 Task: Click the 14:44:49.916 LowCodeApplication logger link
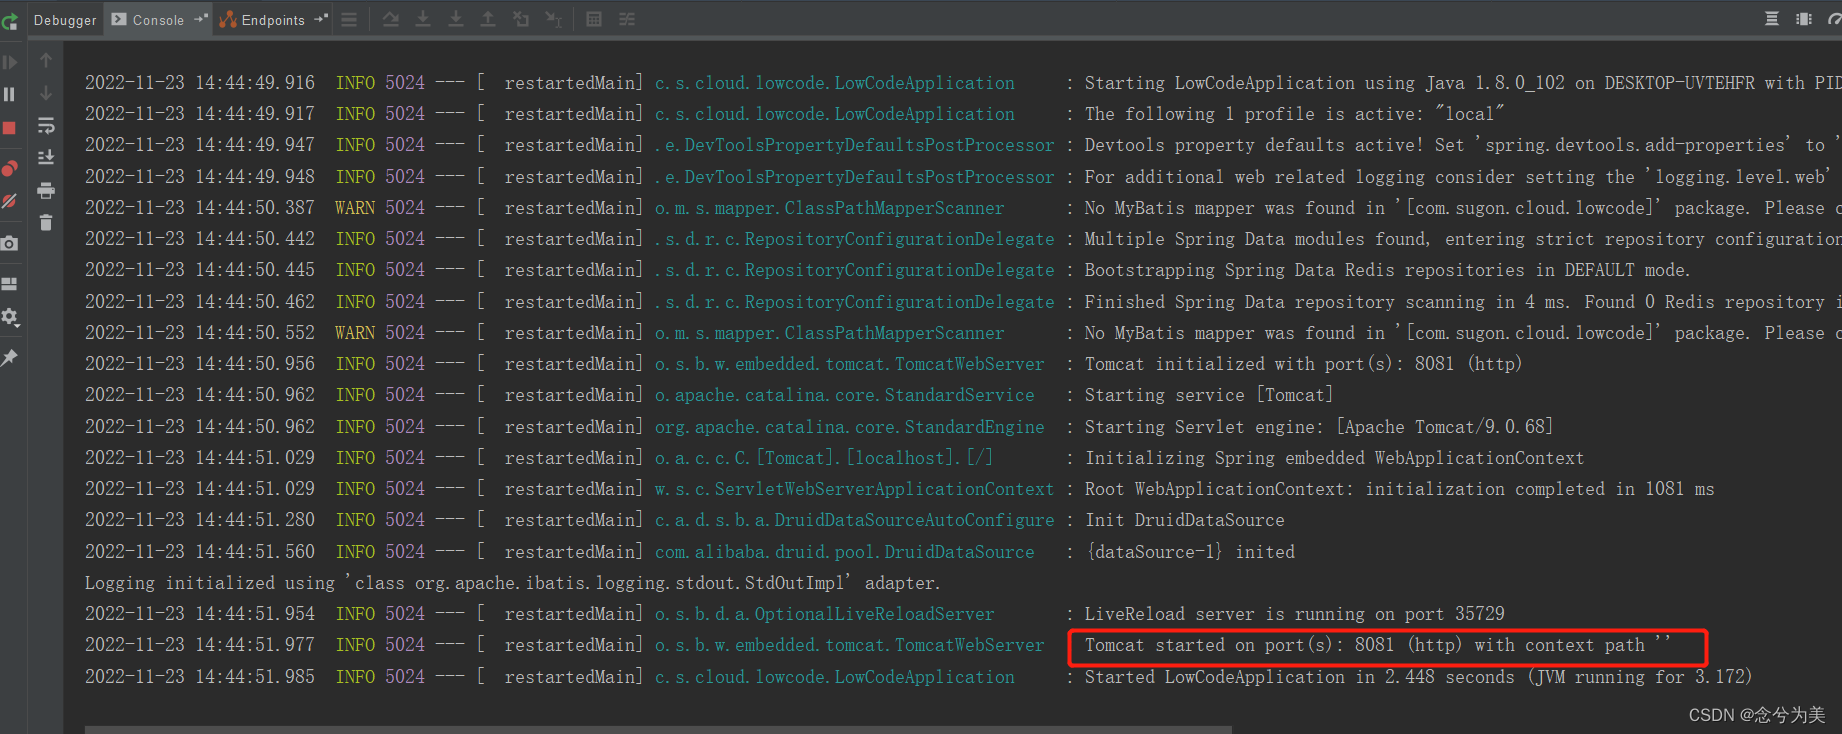834,83
